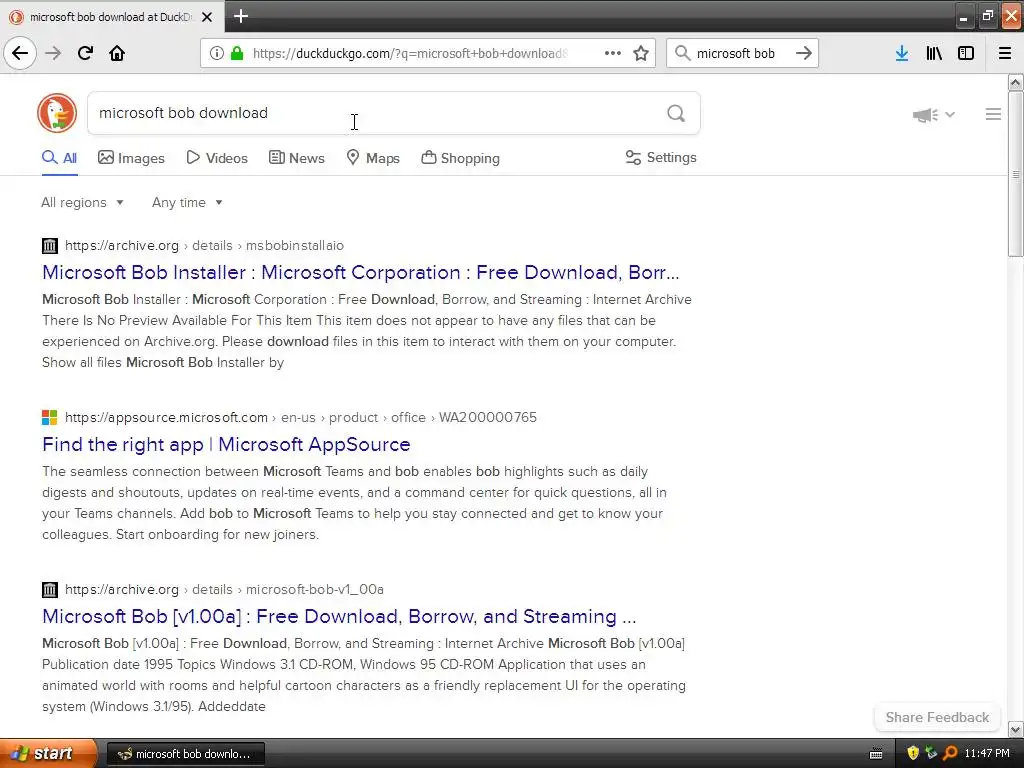The height and width of the screenshot is (768, 1024).
Task: Click the Share Feedback button
Action: (937, 717)
